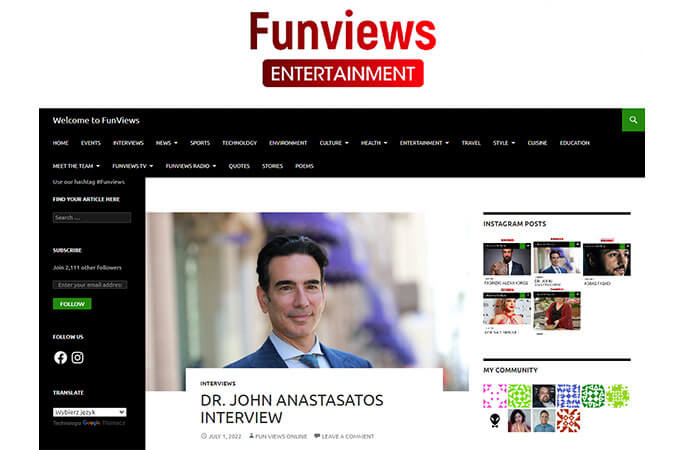Image resolution: width=700 pixels, height=450 pixels.
Task: Open the Events menu item
Action: coord(91,143)
